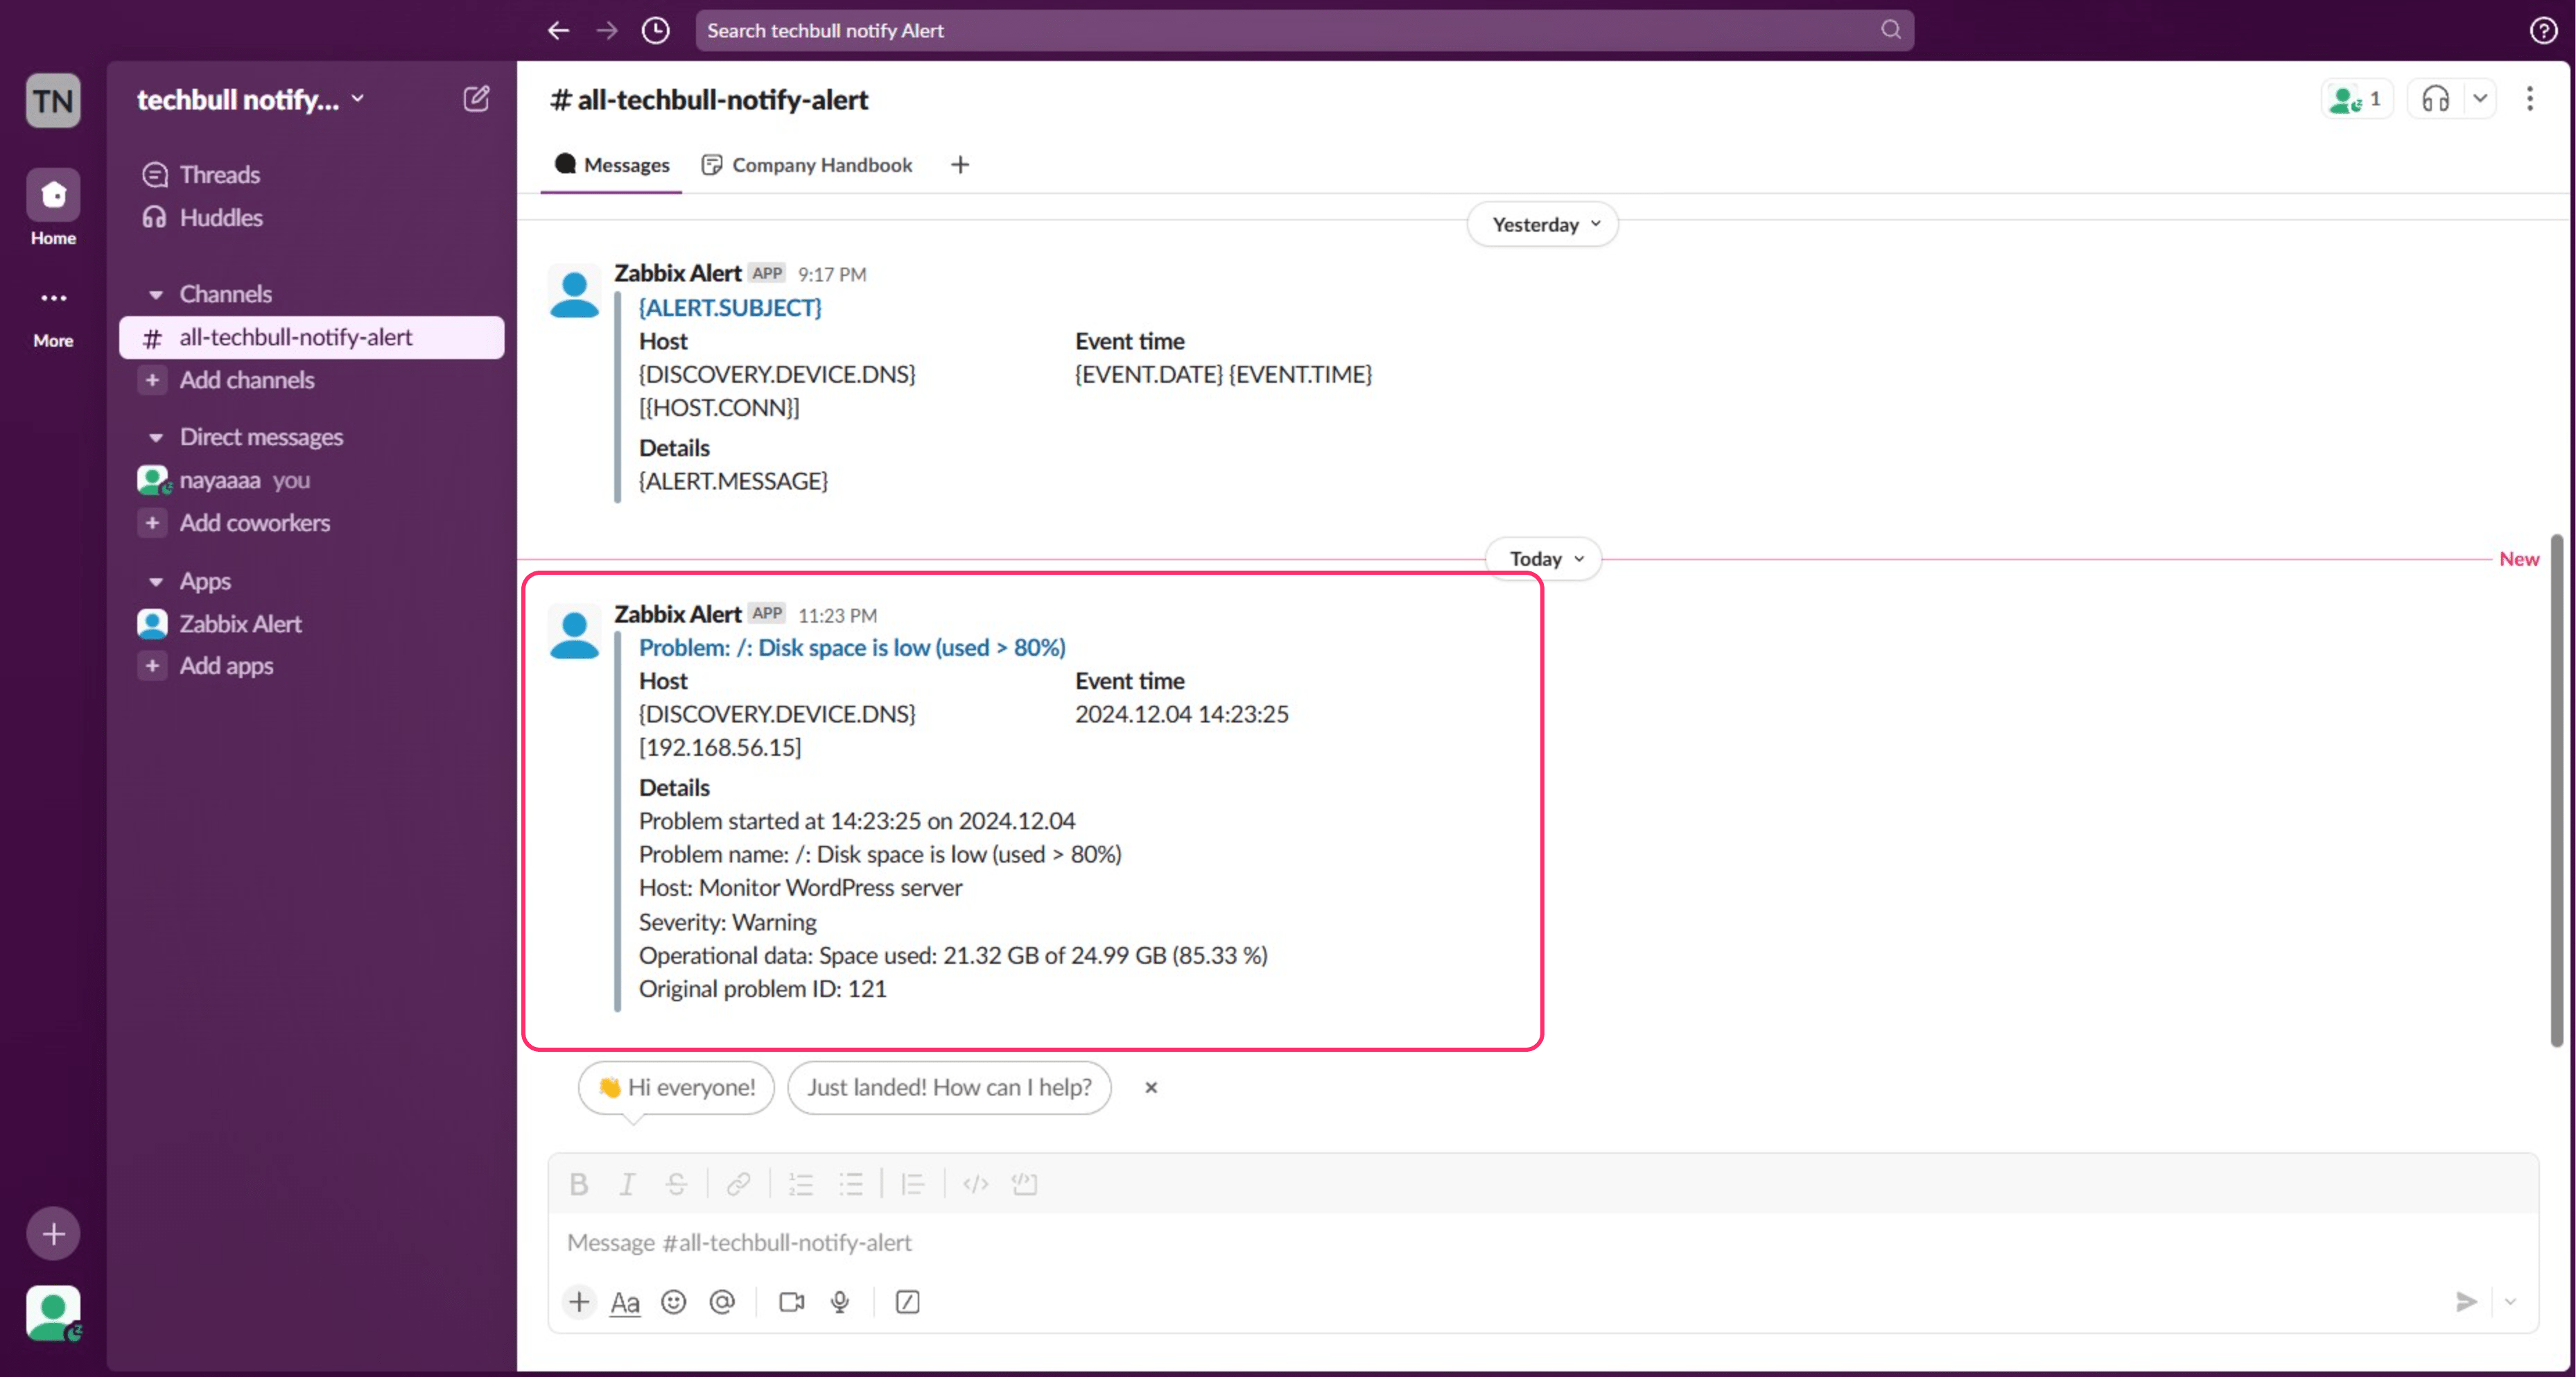Open slash shortcuts icon in composer
The height and width of the screenshot is (1377, 2576).
pyautogui.click(x=907, y=1302)
